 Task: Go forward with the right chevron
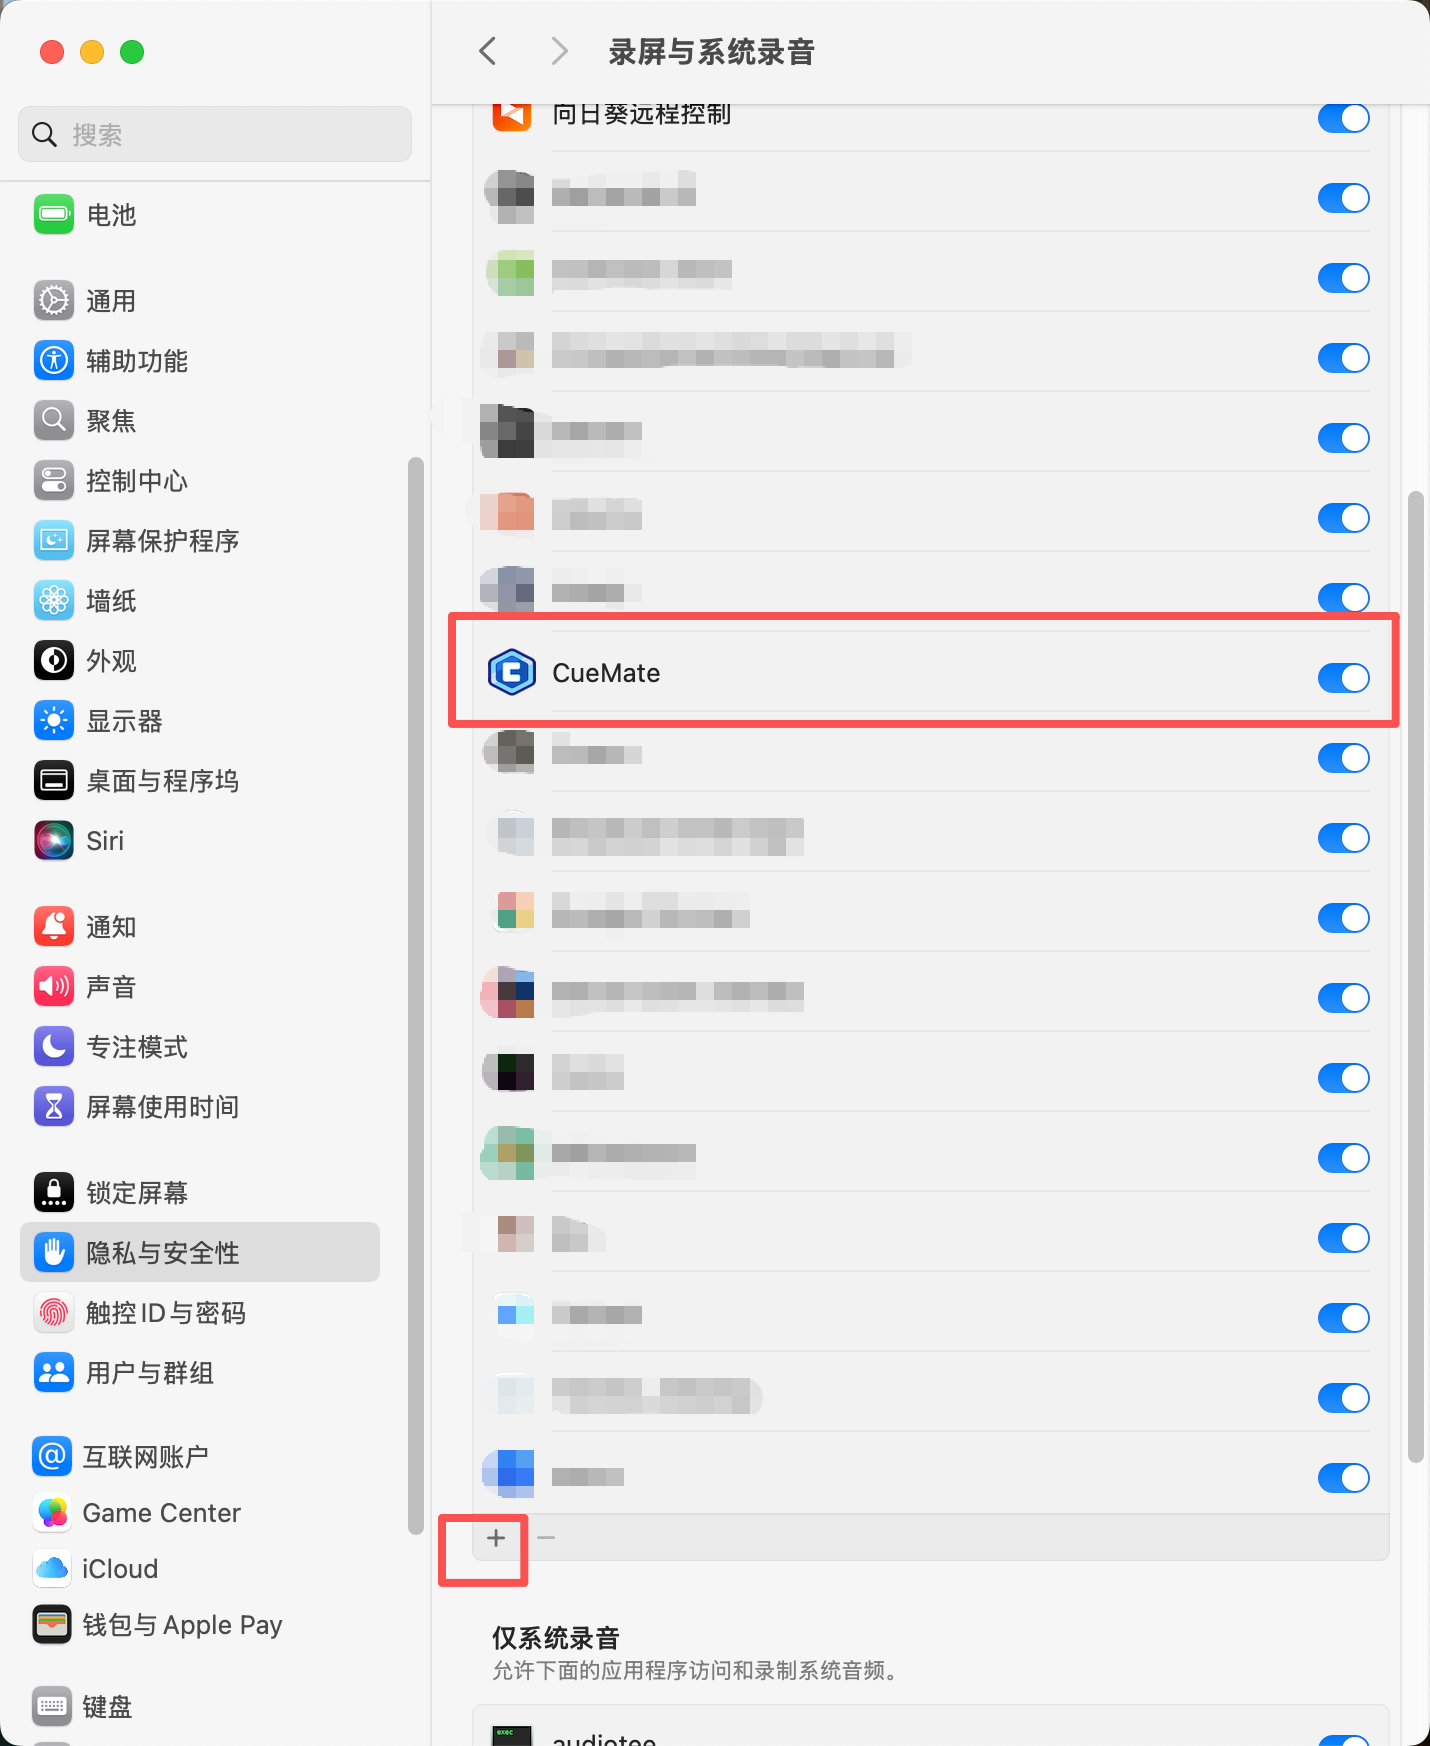tap(559, 51)
